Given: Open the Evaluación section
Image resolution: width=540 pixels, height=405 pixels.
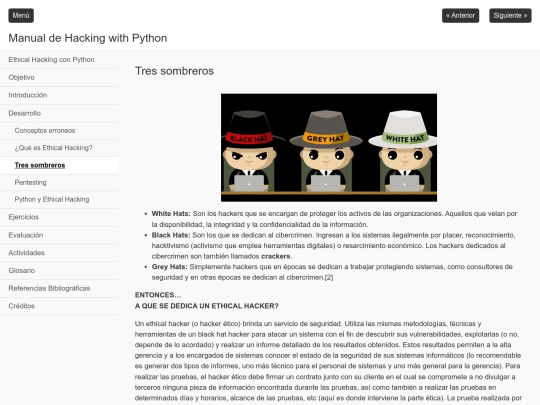Looking at the screenshot, I should (59, 235).
